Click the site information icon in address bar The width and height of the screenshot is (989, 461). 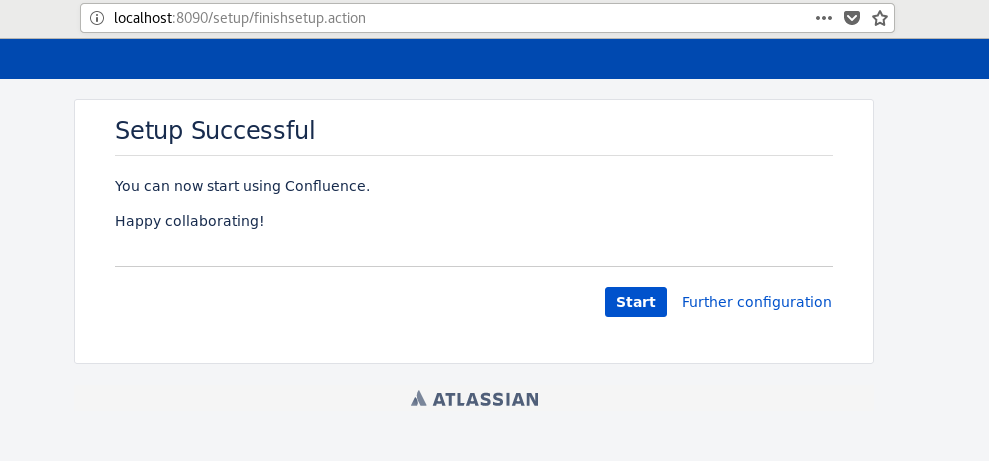[x=96, y=18]
